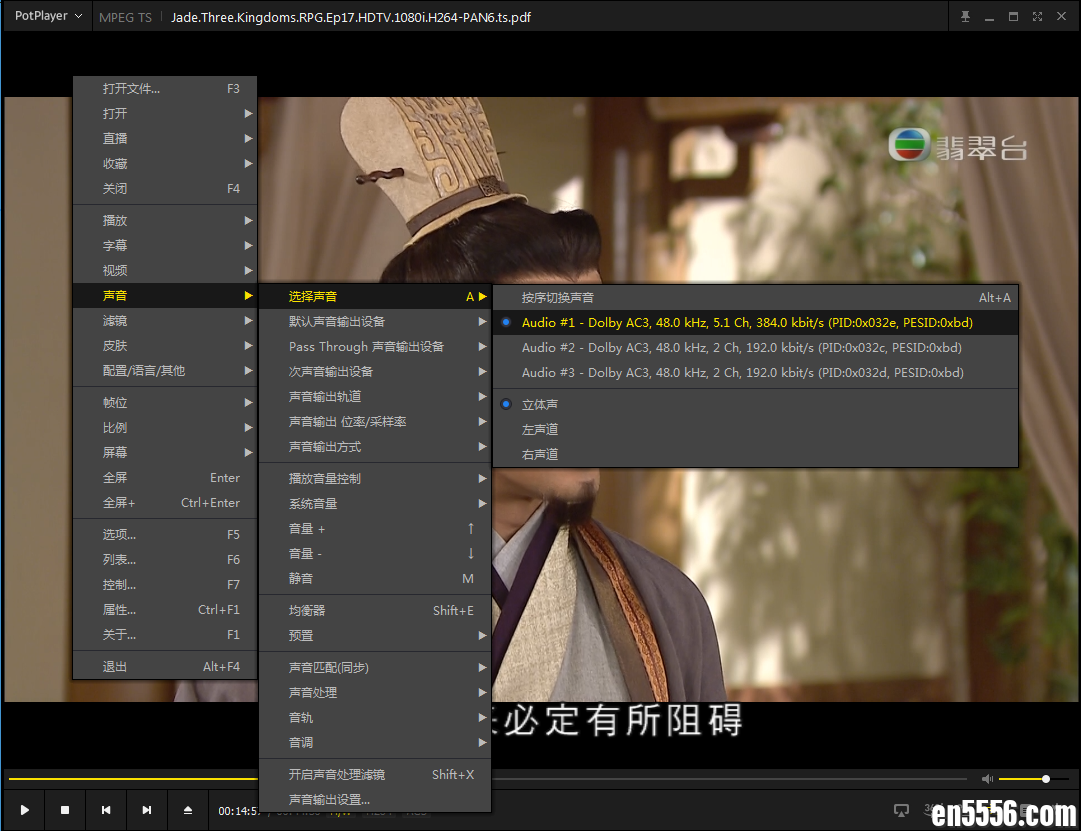Open 配置/语言/其他 submenu

coord(165,370)
